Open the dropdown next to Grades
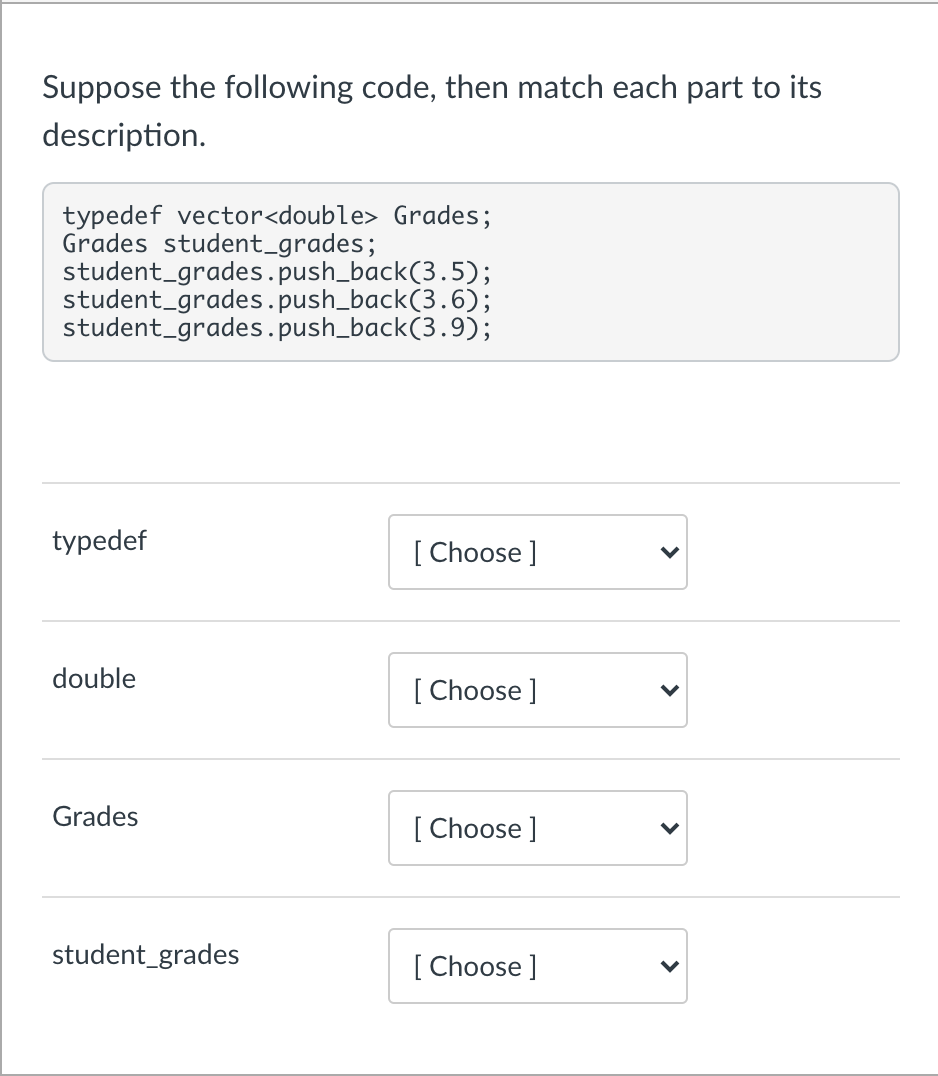The image size is (938, 1076). click(537, 828)
